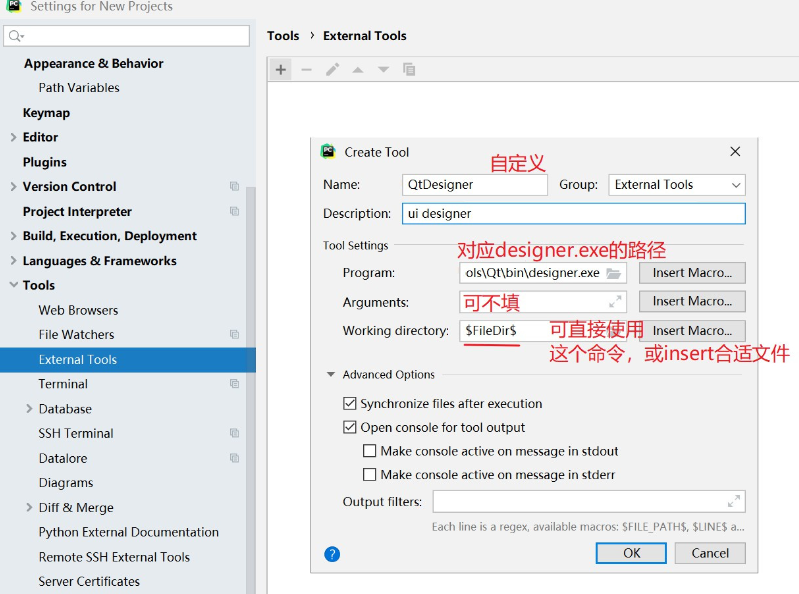Screen dimensions: 799x594
Task: Click project-level icon next to File Watchers
Action: pyautogui.click(x=234, y=334)
